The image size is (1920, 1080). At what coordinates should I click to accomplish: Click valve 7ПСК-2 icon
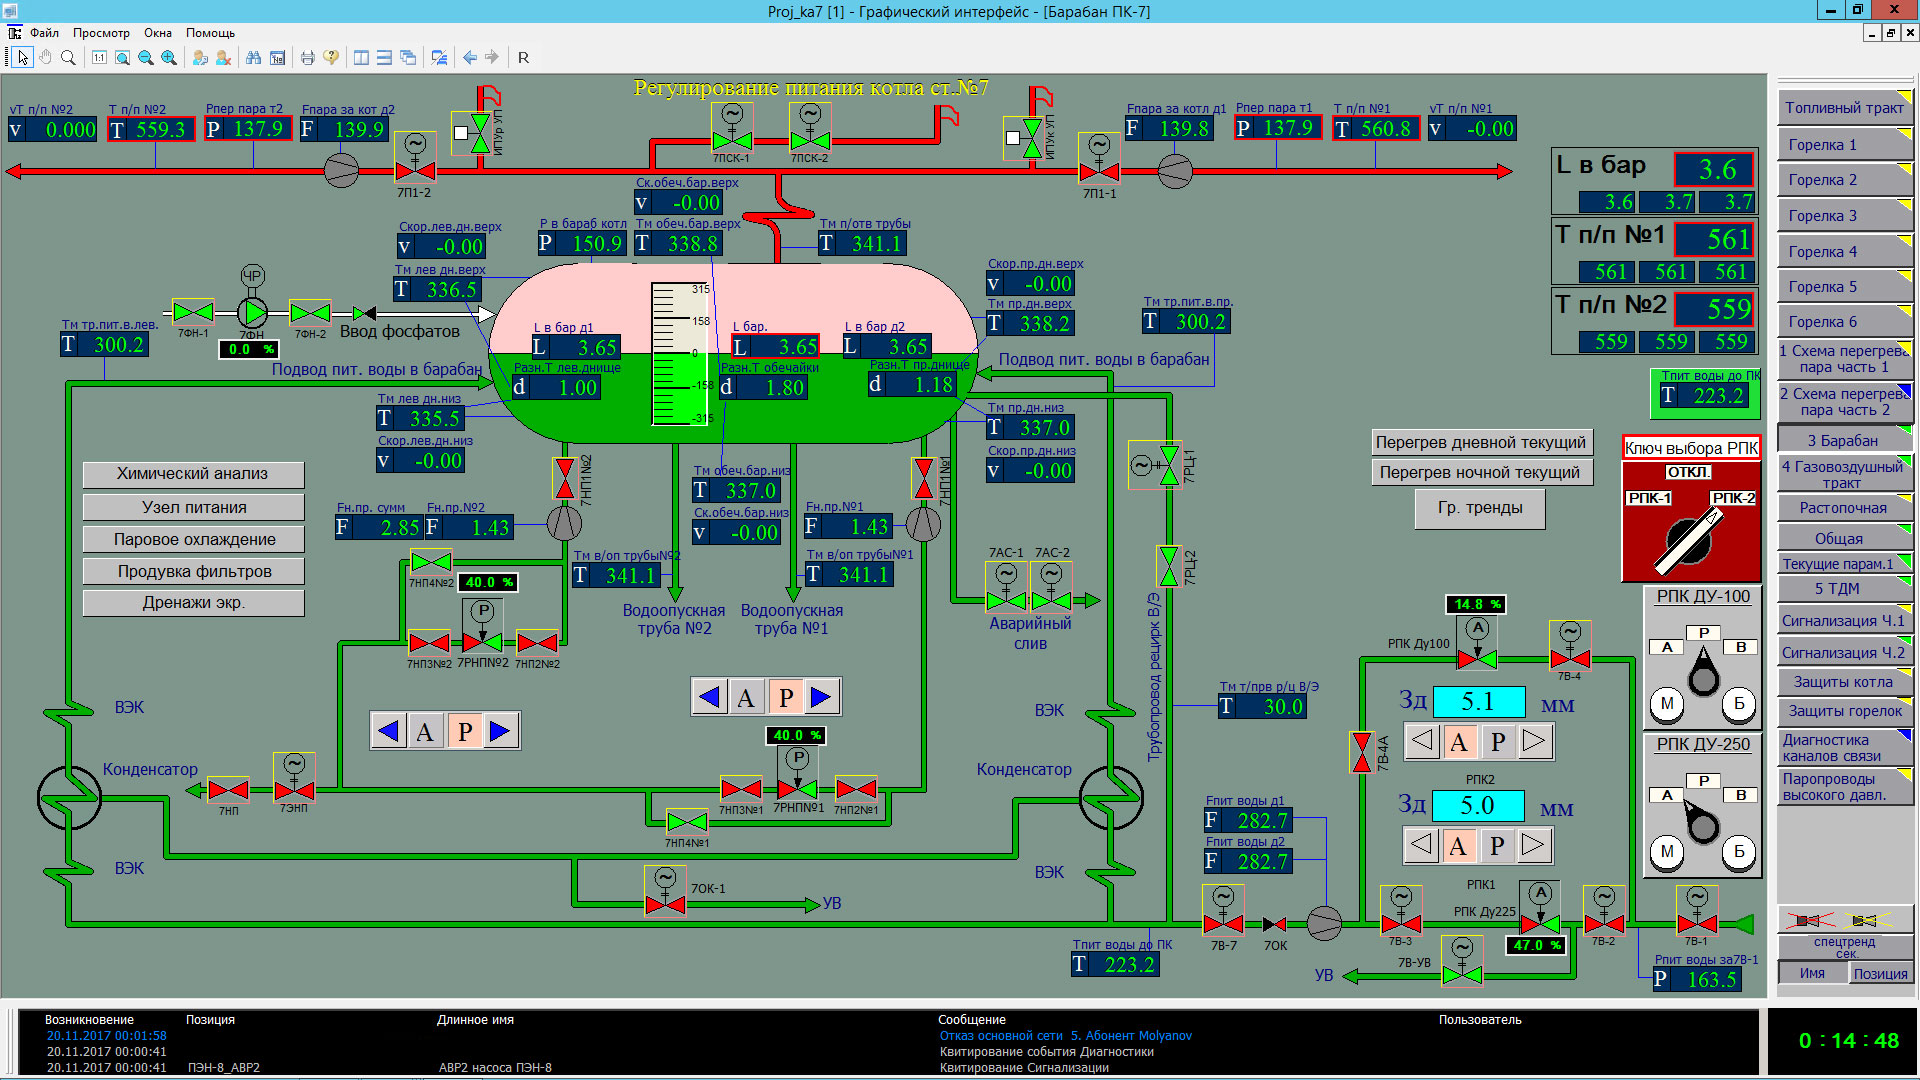tap(810, 128)
